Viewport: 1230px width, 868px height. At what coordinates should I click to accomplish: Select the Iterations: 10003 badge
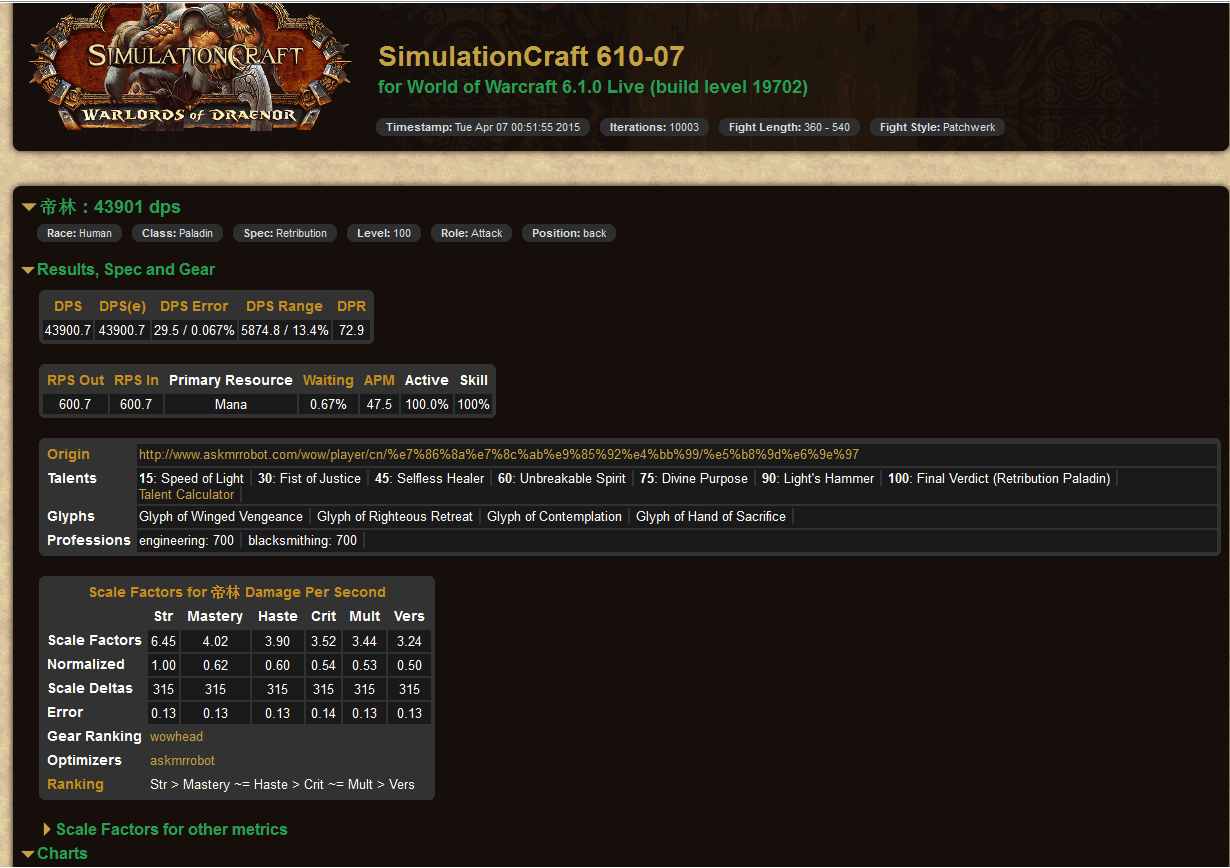[x=654, y=127]
